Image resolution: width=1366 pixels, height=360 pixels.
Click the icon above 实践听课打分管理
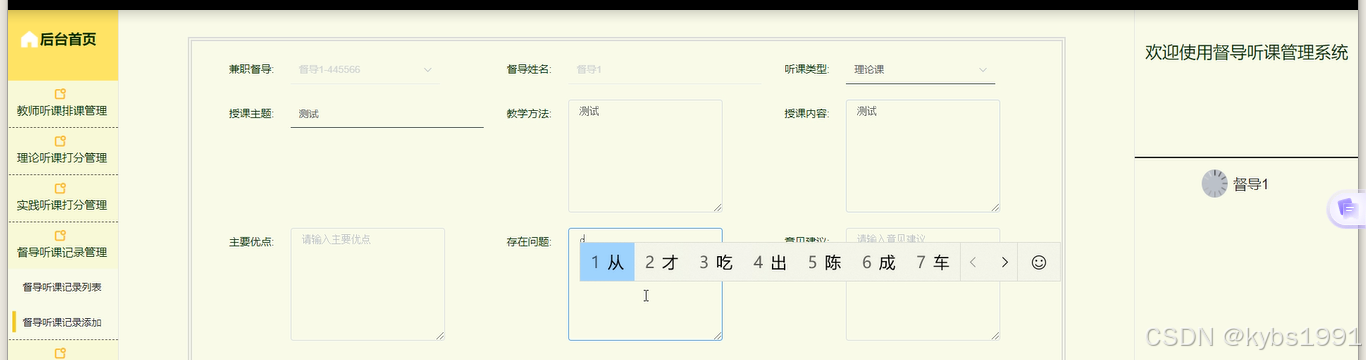[x=61, y=188]
